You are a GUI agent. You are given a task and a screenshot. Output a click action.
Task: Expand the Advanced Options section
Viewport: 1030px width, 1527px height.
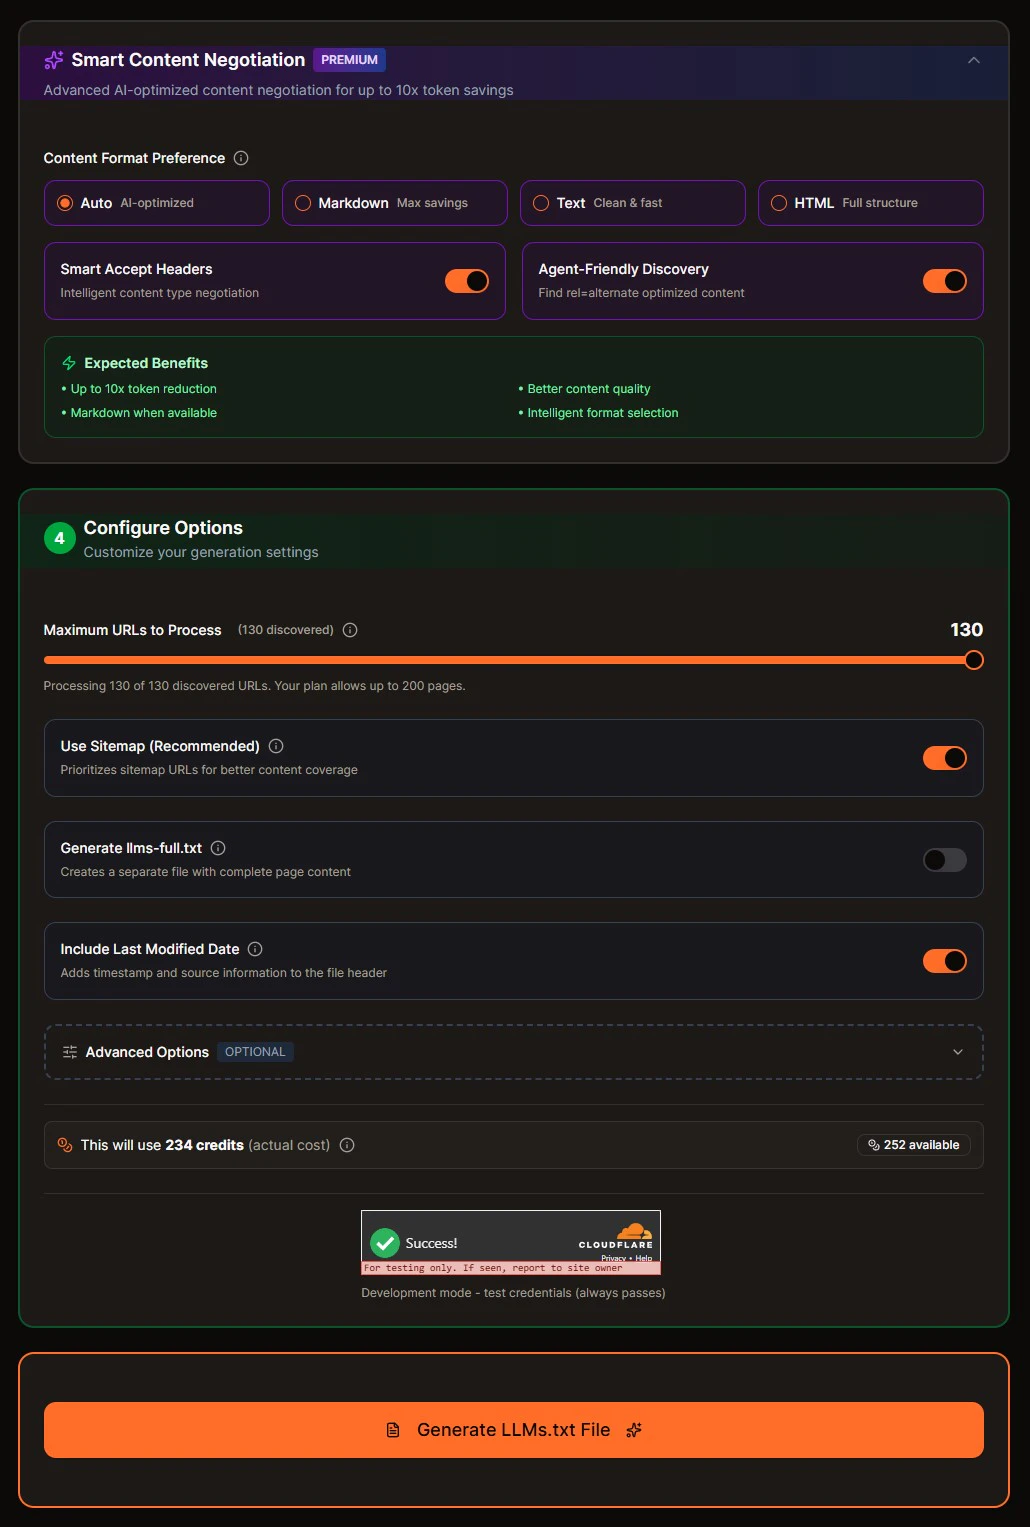coord(957,1052)
